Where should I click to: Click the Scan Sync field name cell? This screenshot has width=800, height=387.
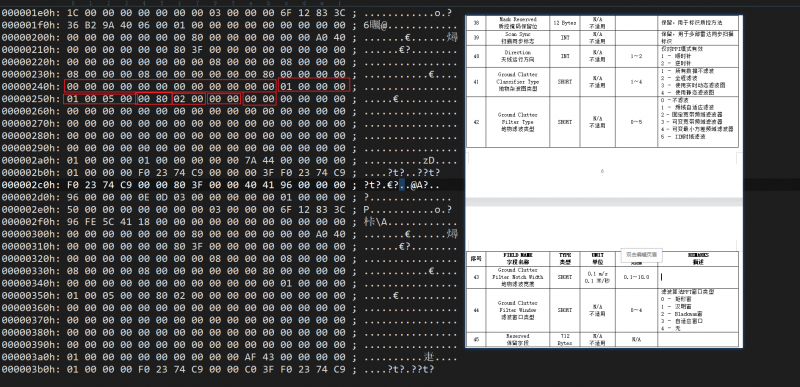pos(517,37)
